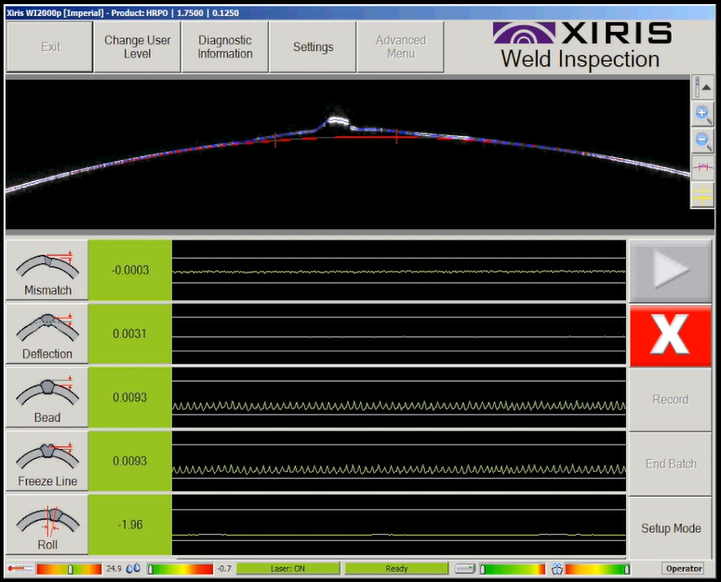Switch to Setup Mode
721x582 pixels.
670,528
